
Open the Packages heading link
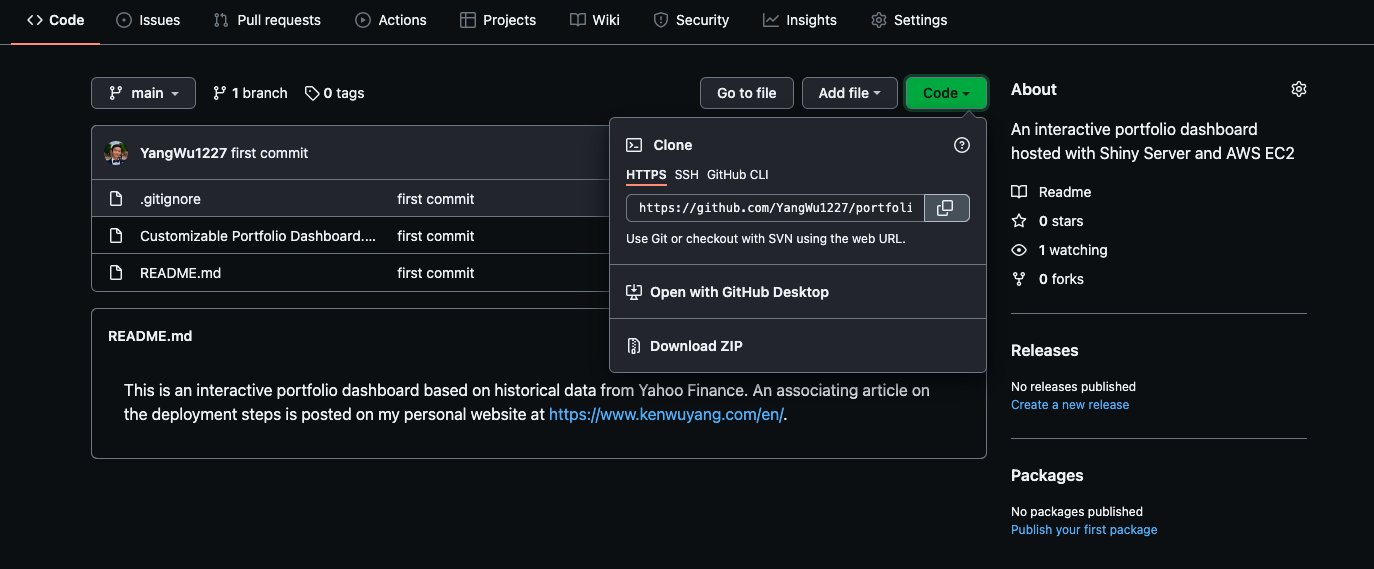1047,475
